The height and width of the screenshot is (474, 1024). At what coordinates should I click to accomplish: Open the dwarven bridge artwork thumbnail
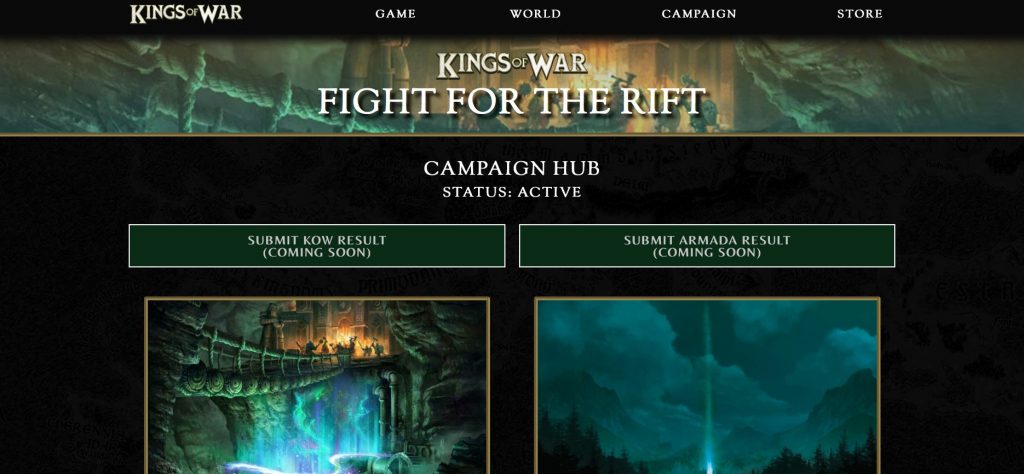pyautogui.click(x=317, y=386)
